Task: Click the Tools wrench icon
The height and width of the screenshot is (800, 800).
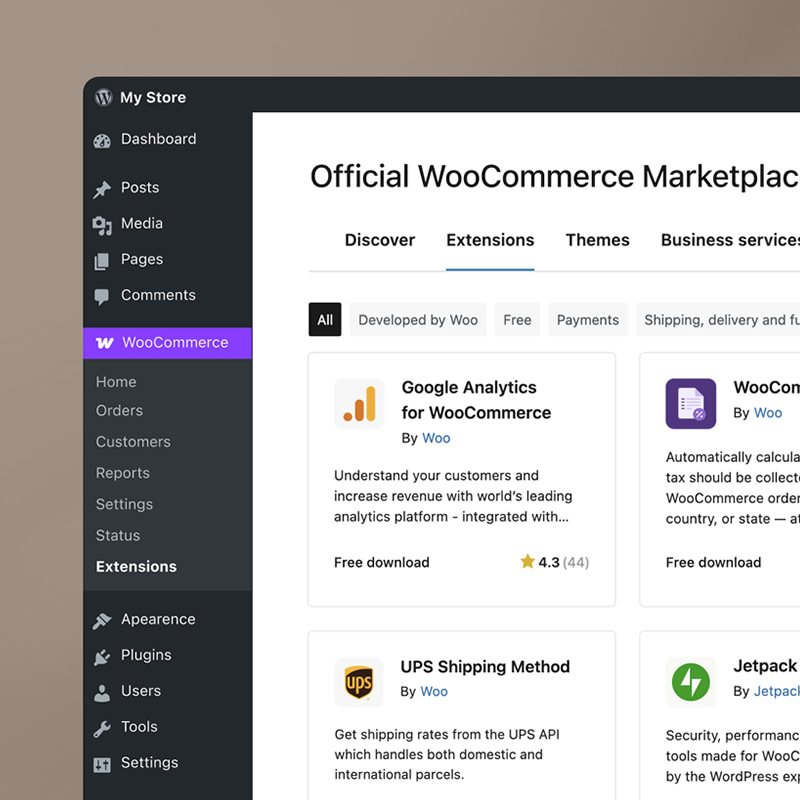Action: coord(102,728)
